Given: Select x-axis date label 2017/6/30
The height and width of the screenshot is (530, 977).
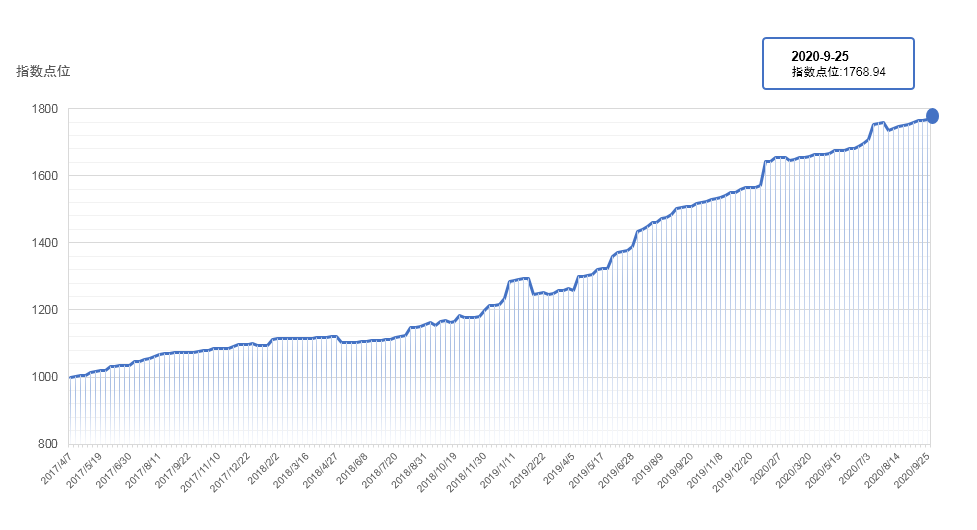Looking at the screenshot, I should pyautogui.click(x=113, y=470).
